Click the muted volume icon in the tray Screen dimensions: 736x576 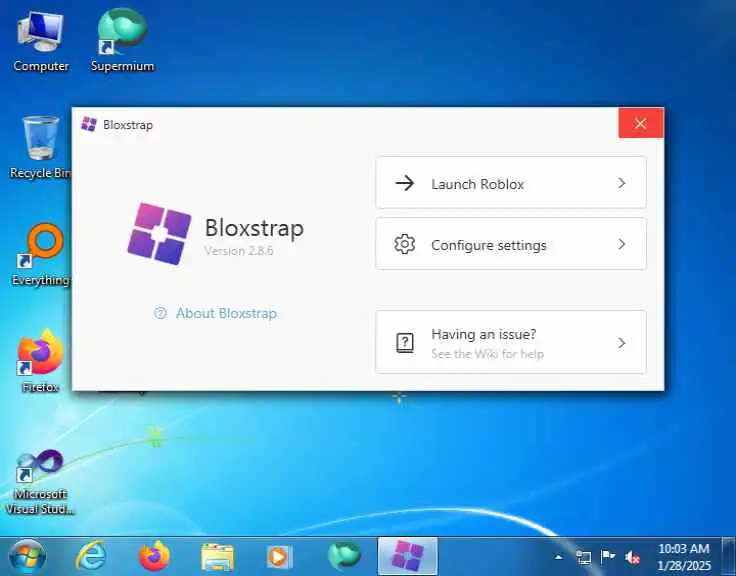632,557
